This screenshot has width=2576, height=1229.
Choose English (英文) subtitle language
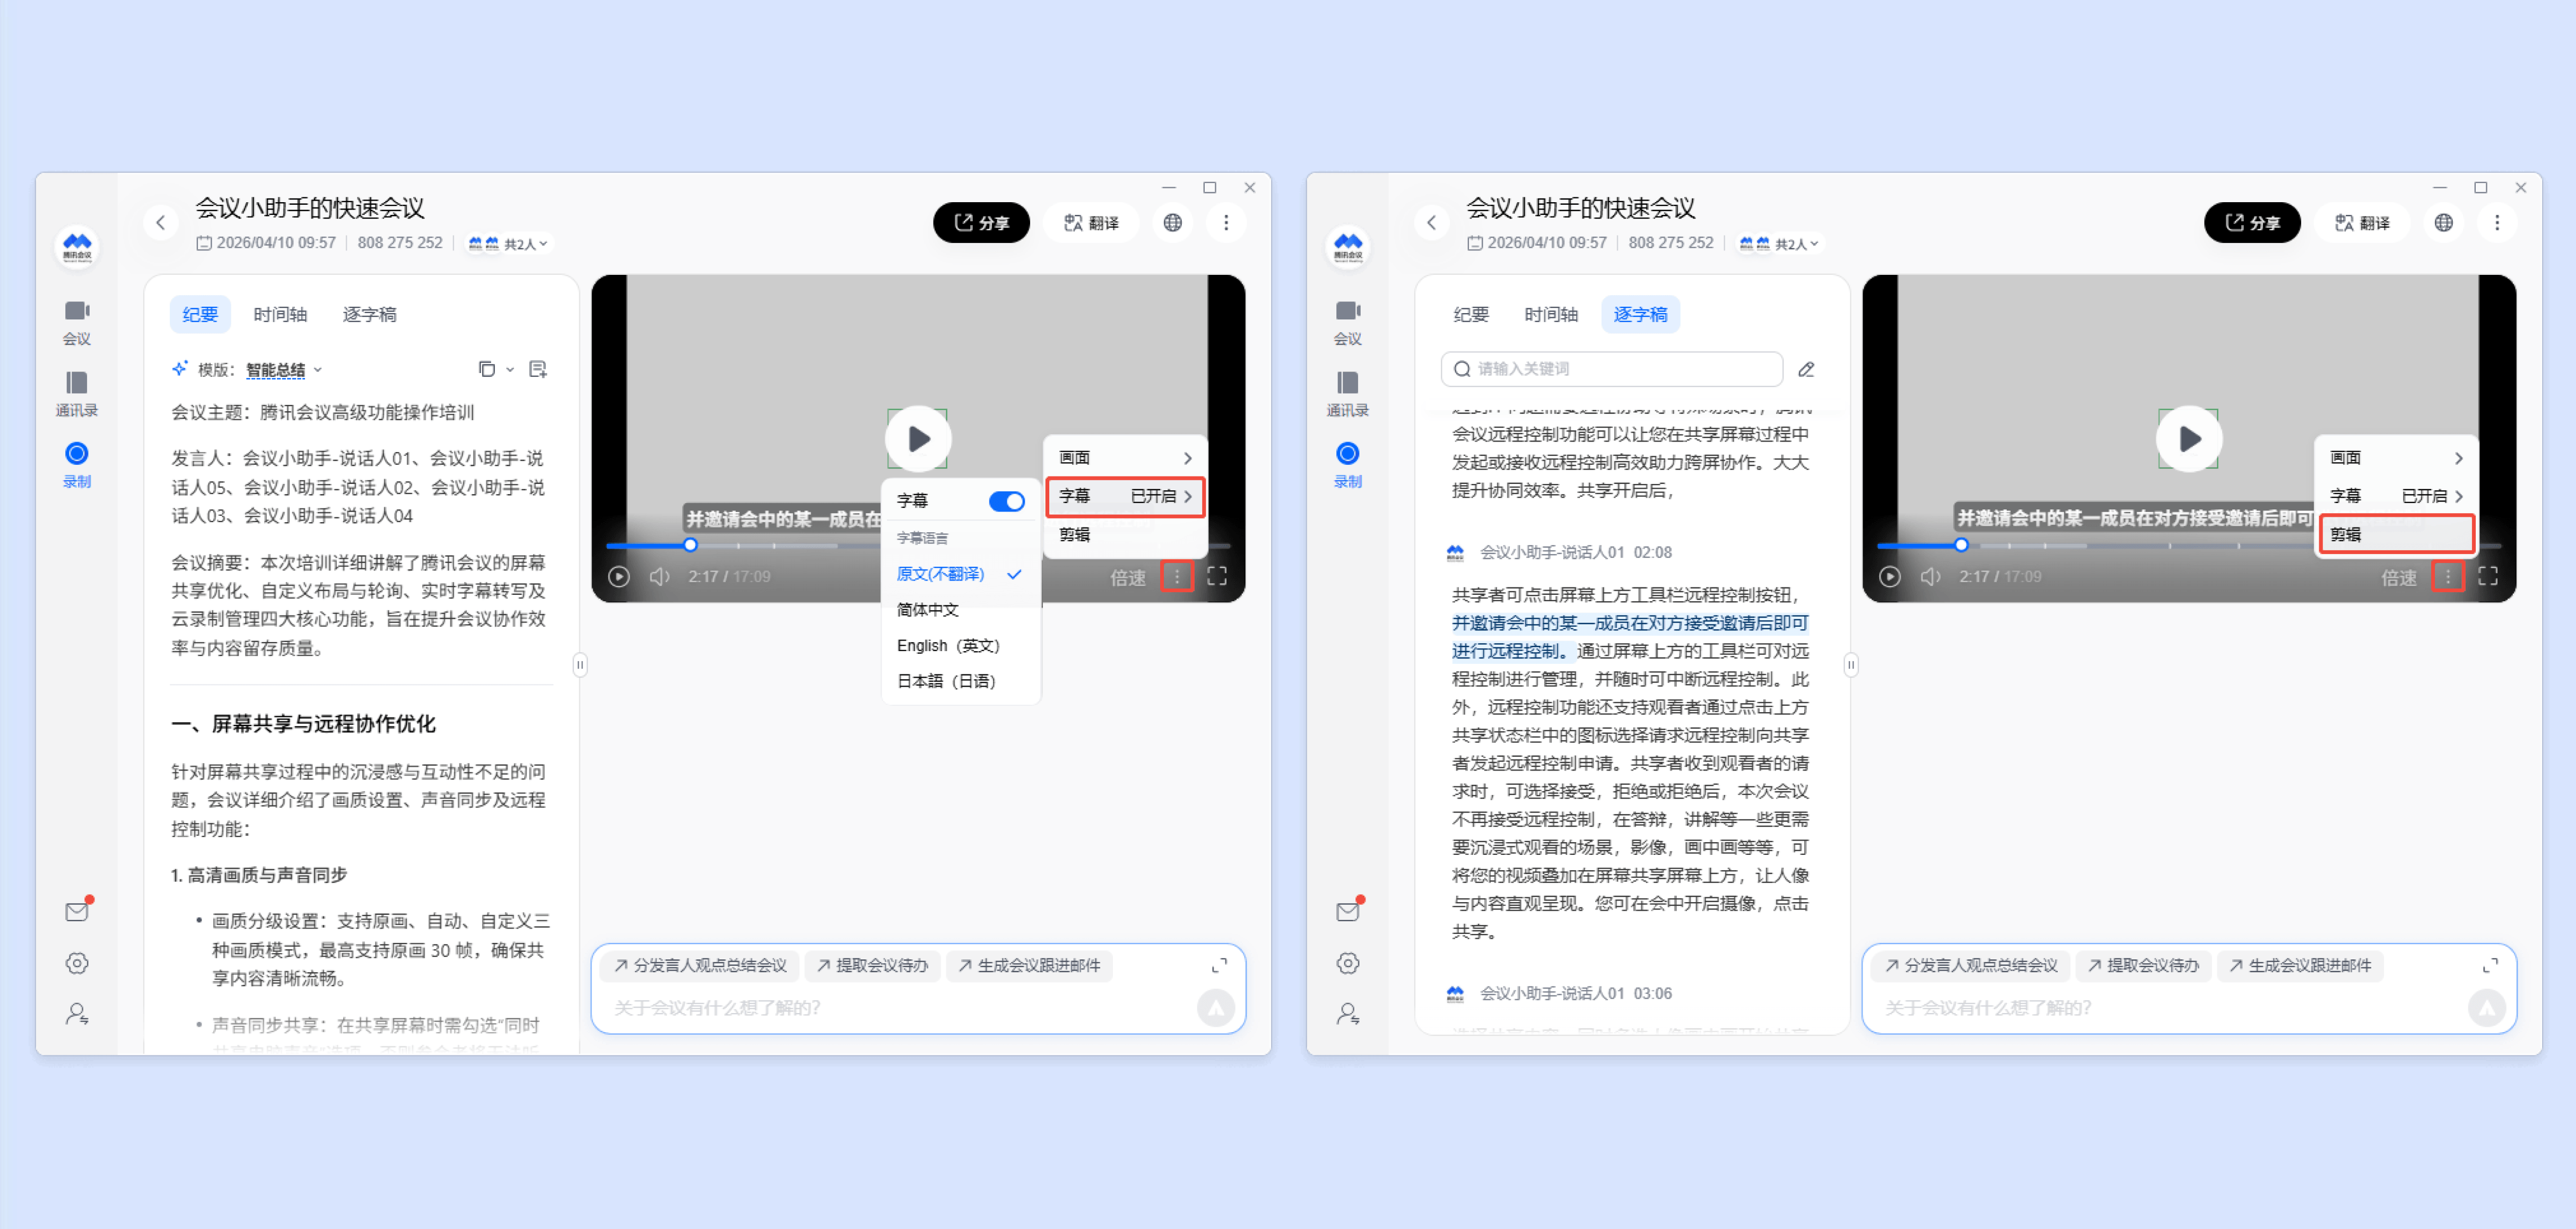click(947, 645)
